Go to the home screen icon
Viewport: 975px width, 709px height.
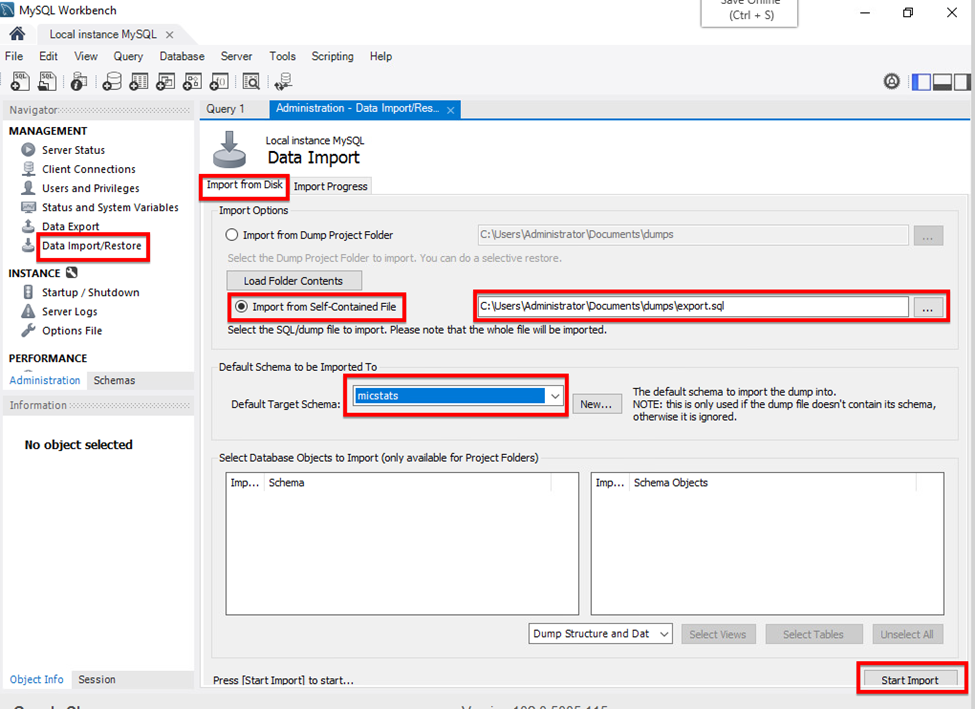pos(17,34)
